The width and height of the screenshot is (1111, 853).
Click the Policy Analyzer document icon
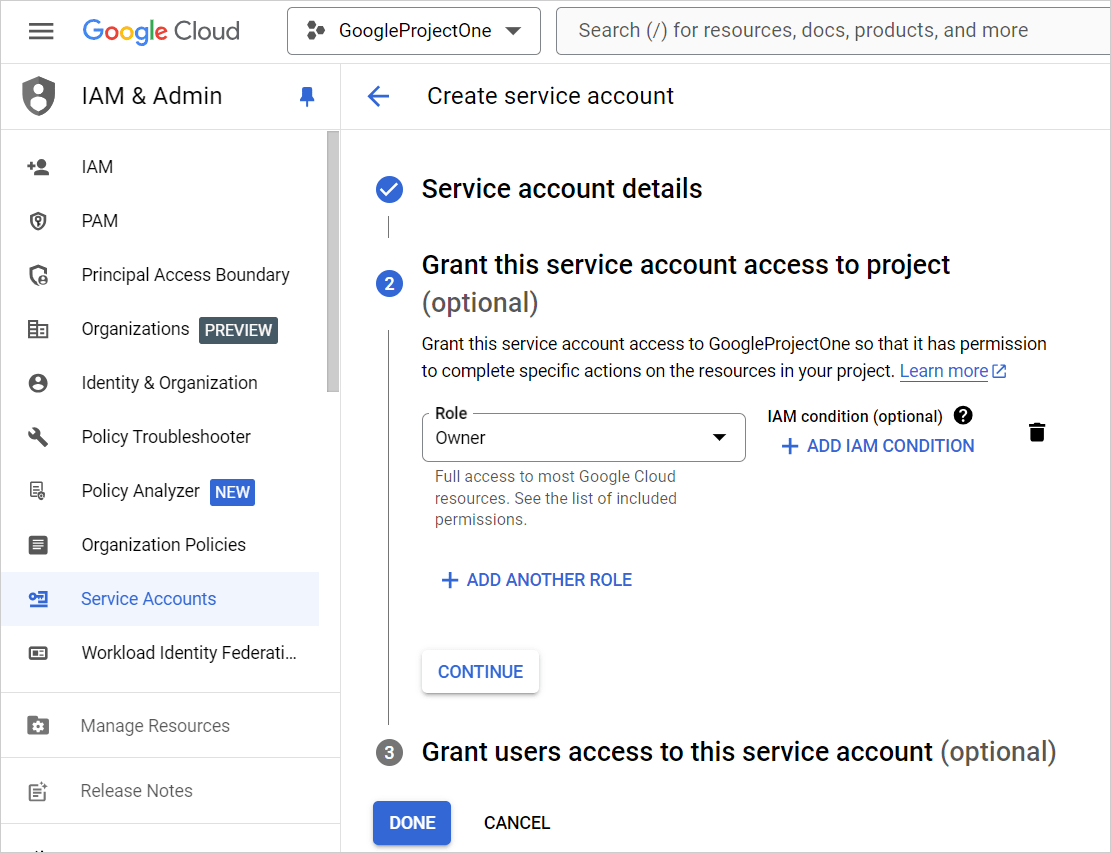click(x=38, y=491)
